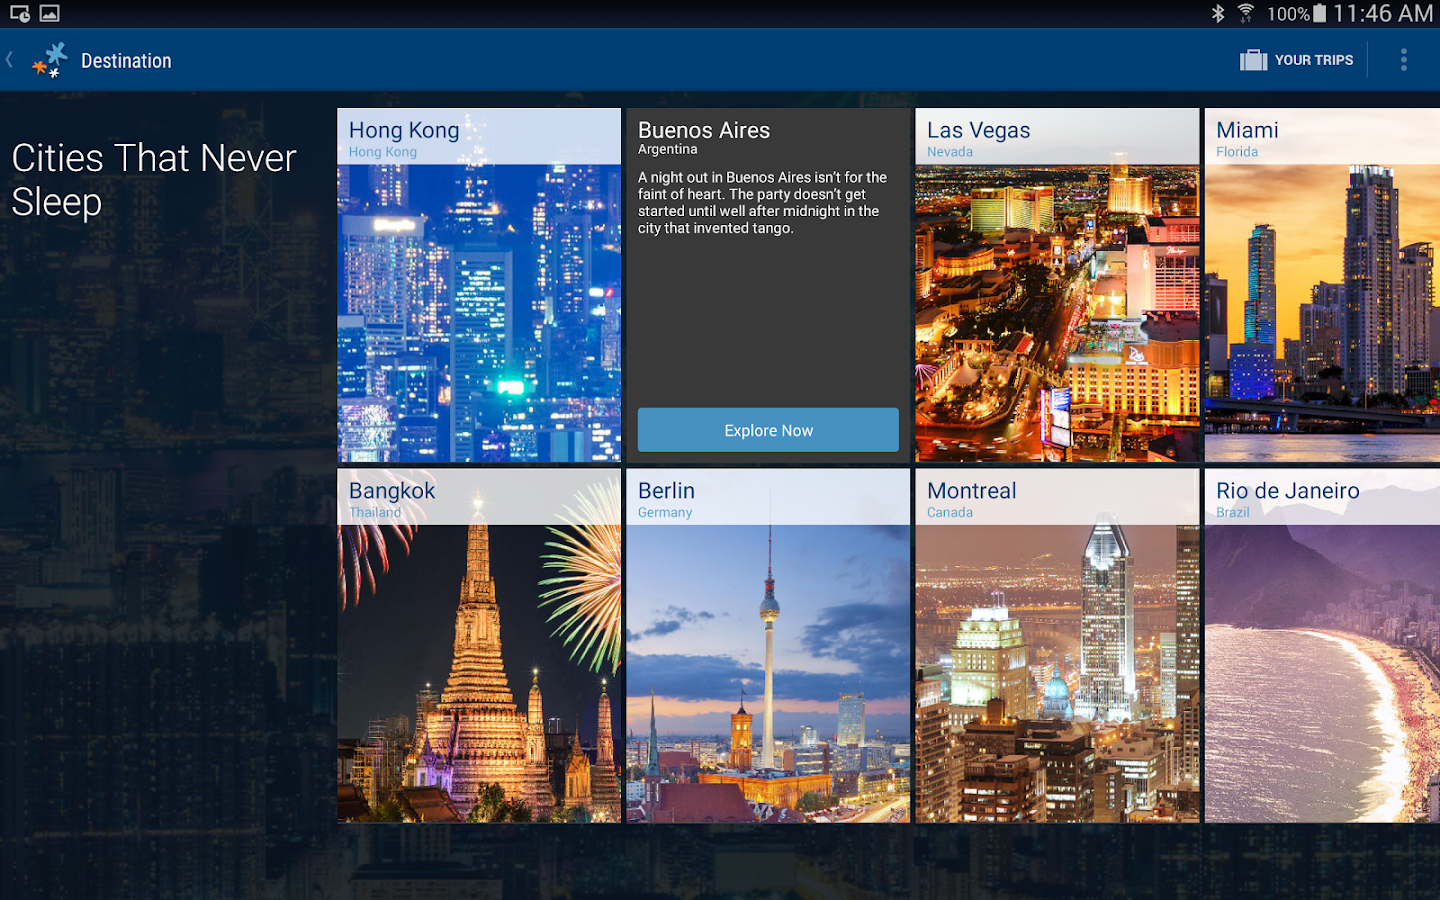Open the Miami skyline photo
Screen dimensions: 1440x900
pyautogui.click(x=1322, y=313)
